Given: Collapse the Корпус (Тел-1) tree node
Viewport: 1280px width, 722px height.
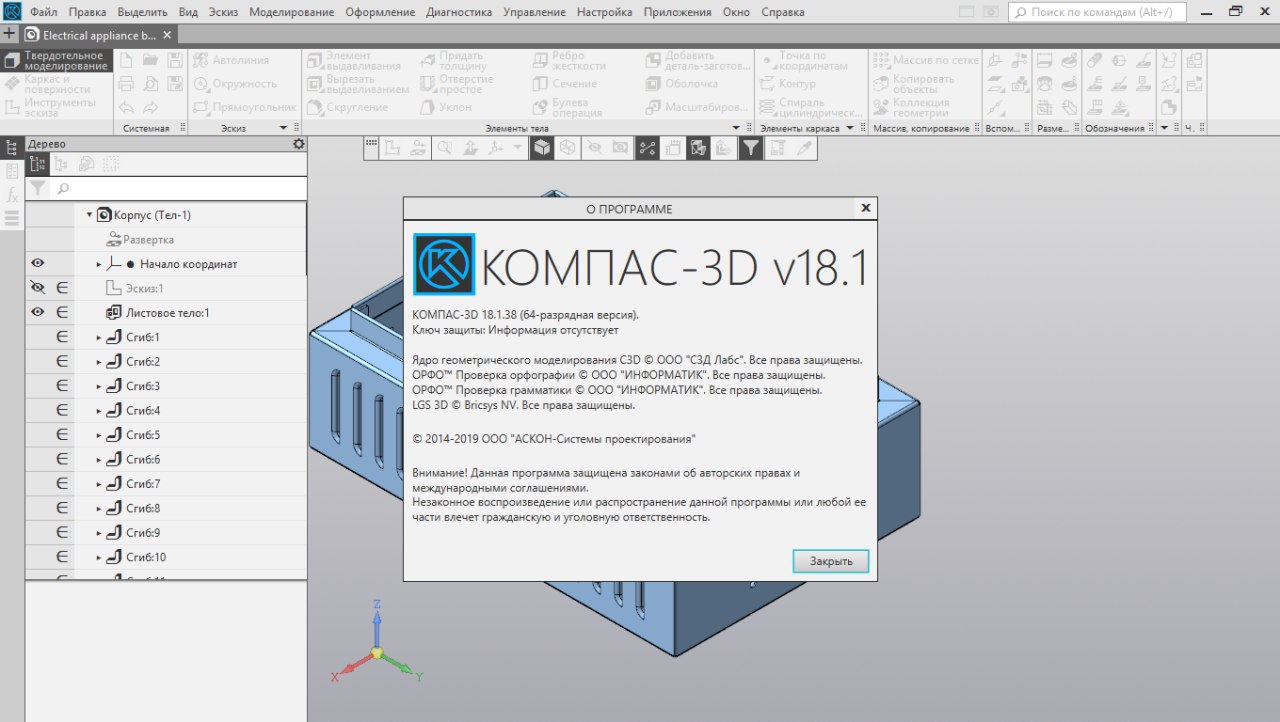Looking at the screenshot, I should click(x=89, y=215).
